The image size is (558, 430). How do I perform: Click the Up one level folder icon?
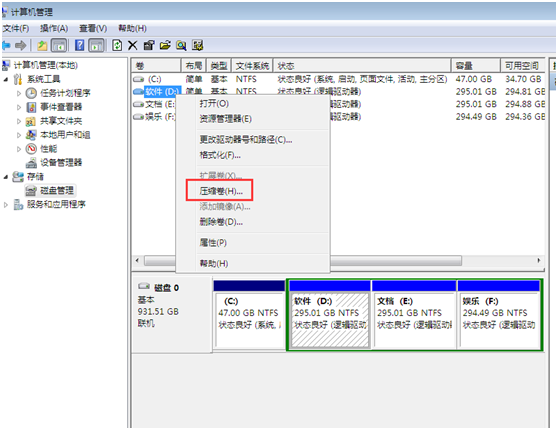42,45
